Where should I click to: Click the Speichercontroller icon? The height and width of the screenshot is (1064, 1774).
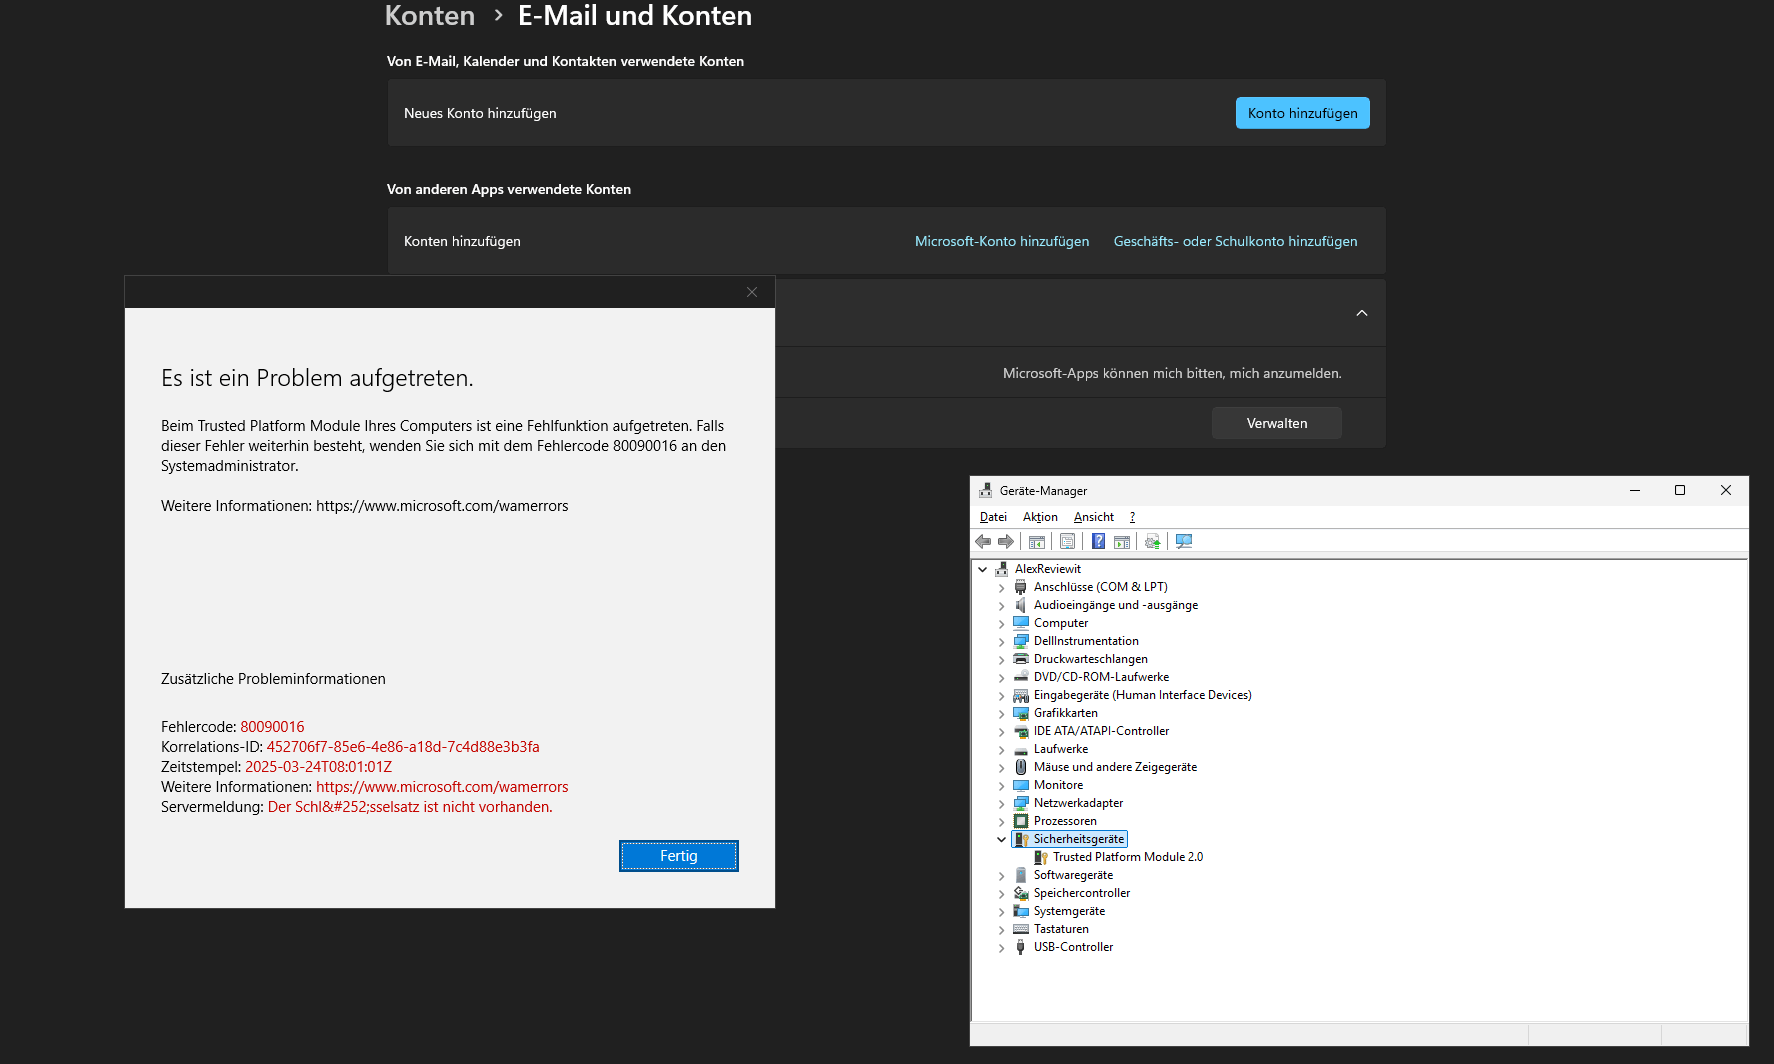click(x=1021, y=893)
